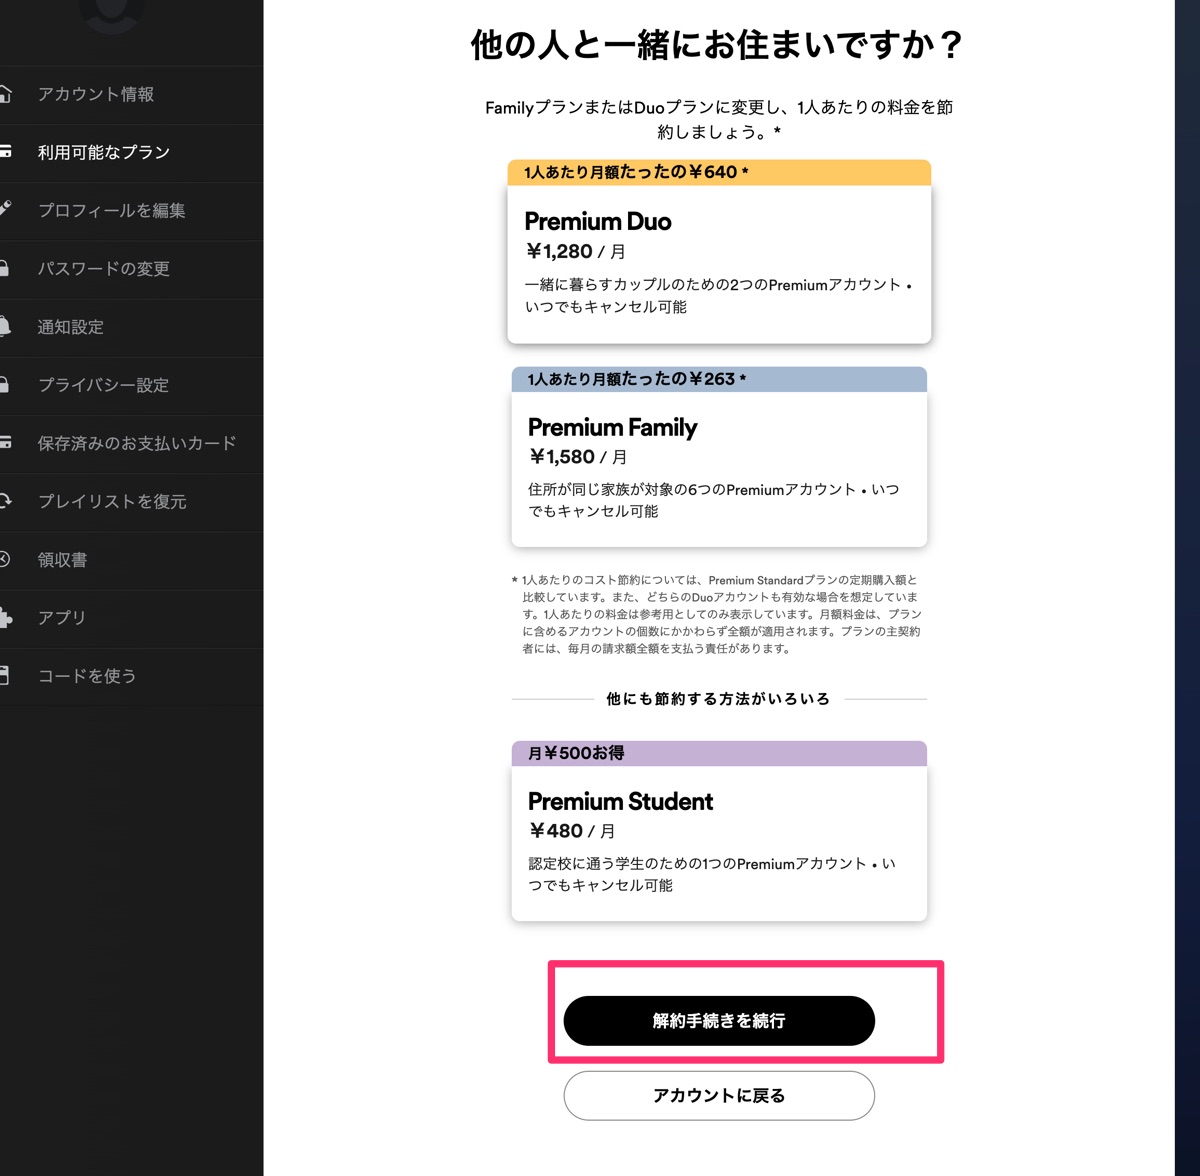1200x1176 pixels.
Task: Choose the Premium Duo plan card
Action: point(719,264)
